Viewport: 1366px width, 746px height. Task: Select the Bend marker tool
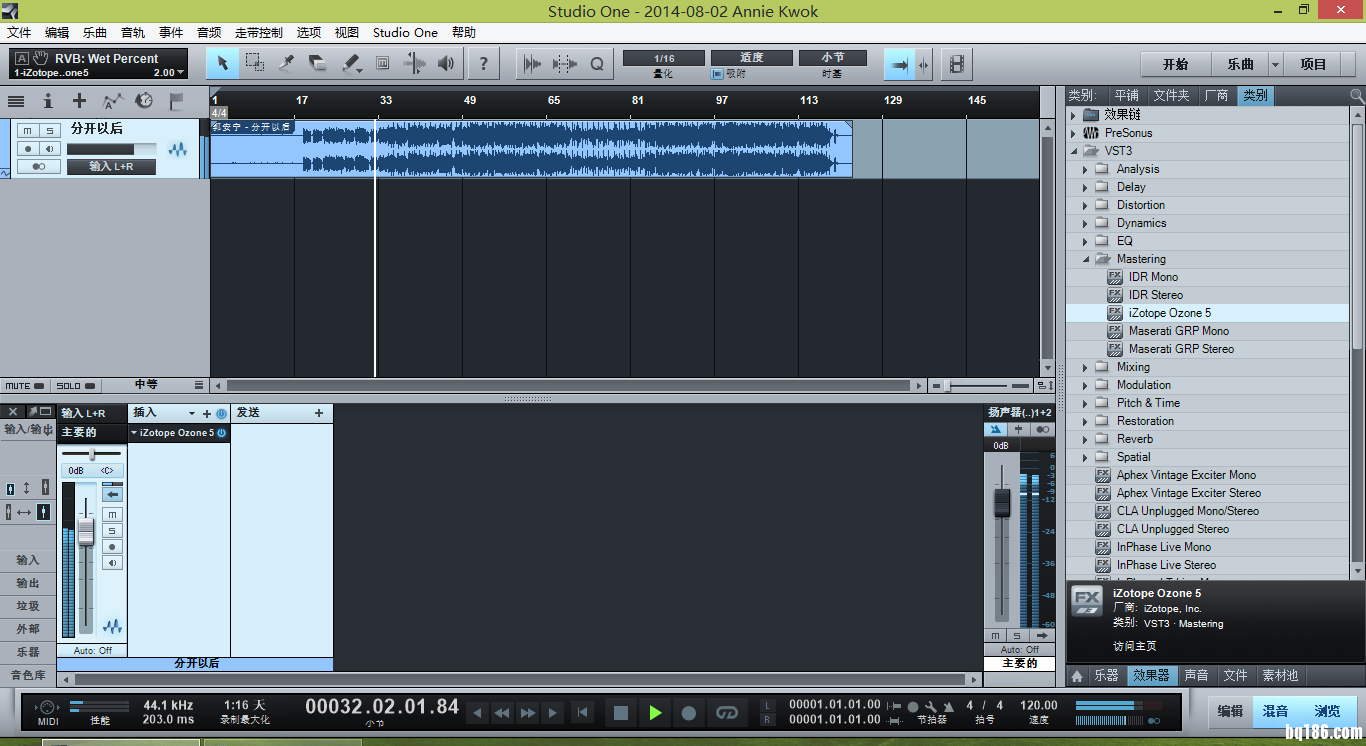coord(414,64)
